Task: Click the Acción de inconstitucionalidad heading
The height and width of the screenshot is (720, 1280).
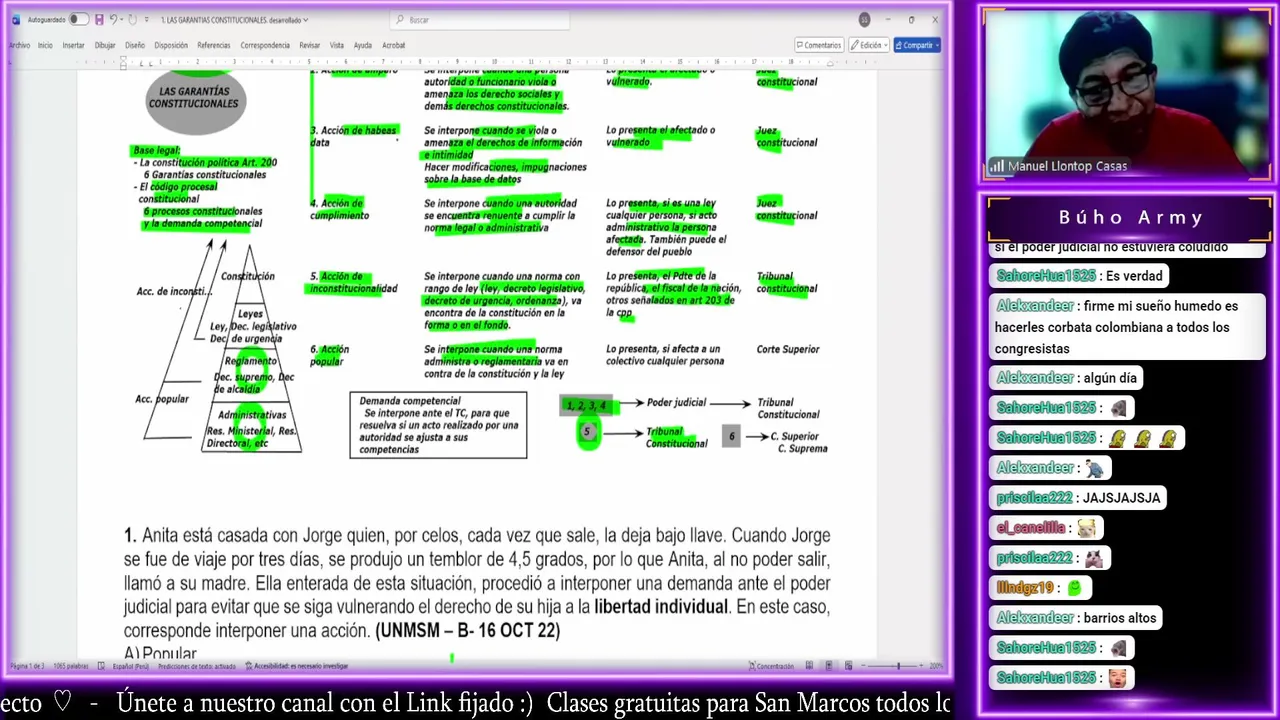Action: coord(353,282)
